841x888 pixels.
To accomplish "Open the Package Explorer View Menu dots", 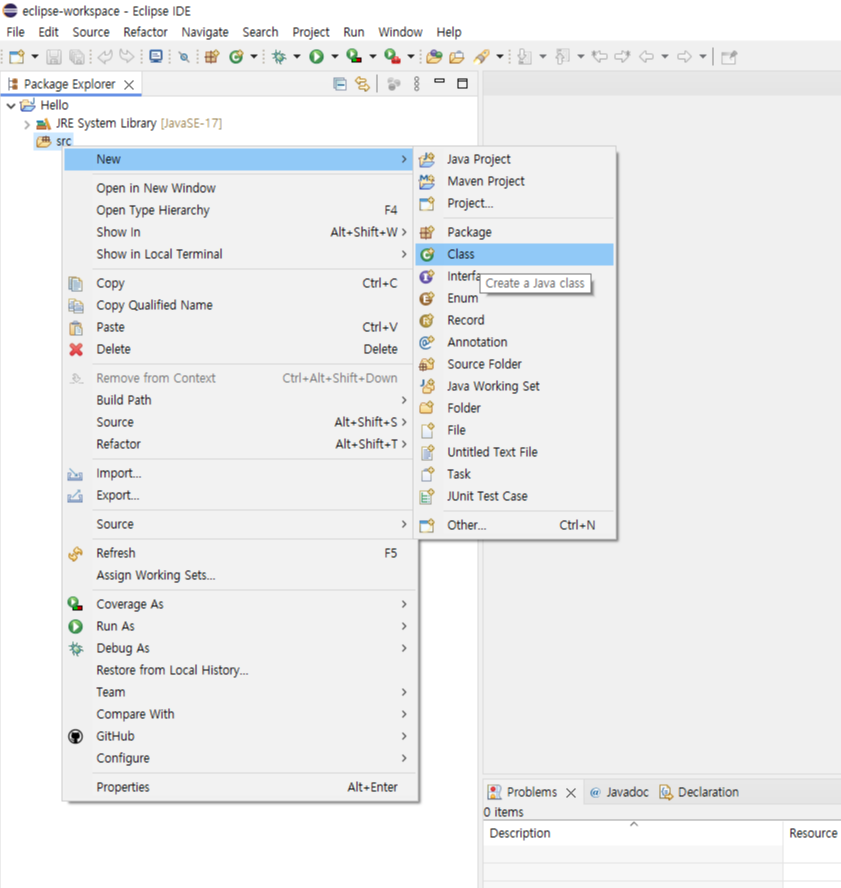I will click(417, 84).
